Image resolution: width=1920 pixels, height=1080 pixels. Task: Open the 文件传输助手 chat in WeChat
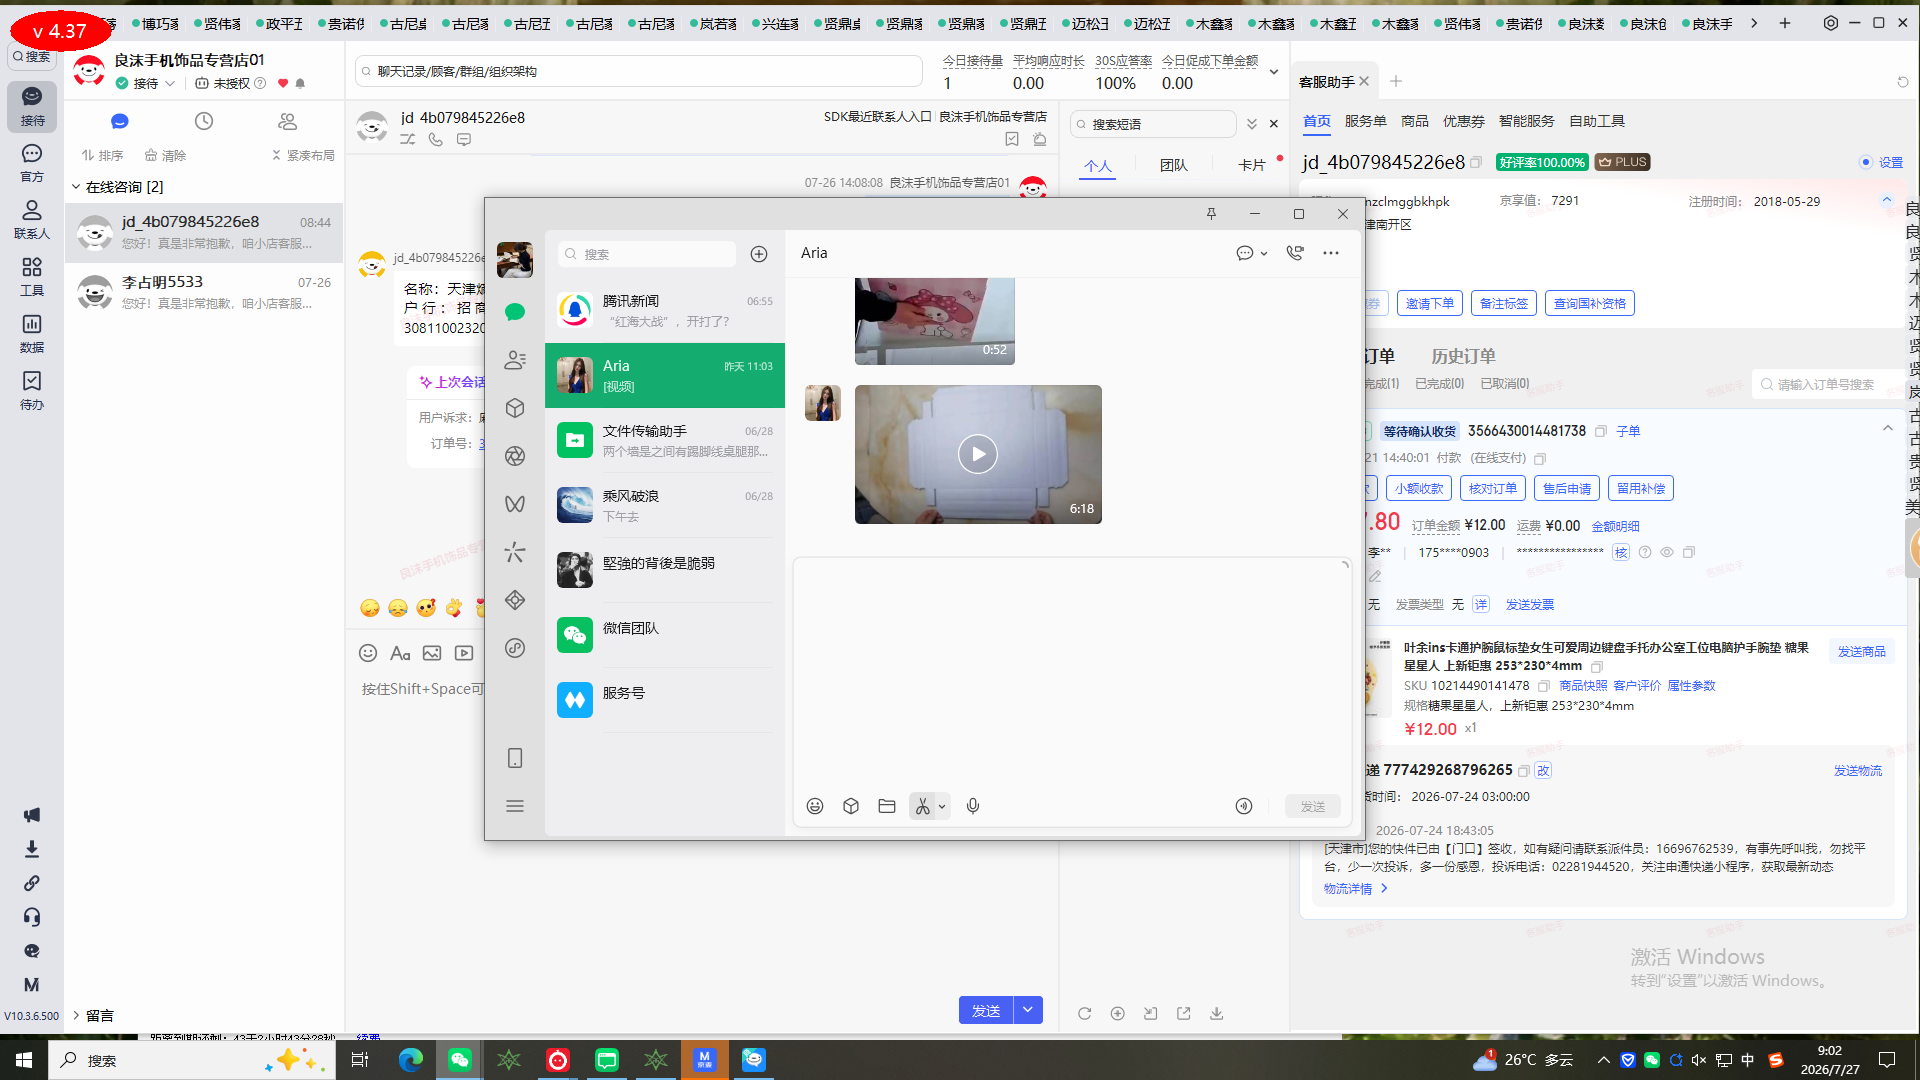click(665, 440)
